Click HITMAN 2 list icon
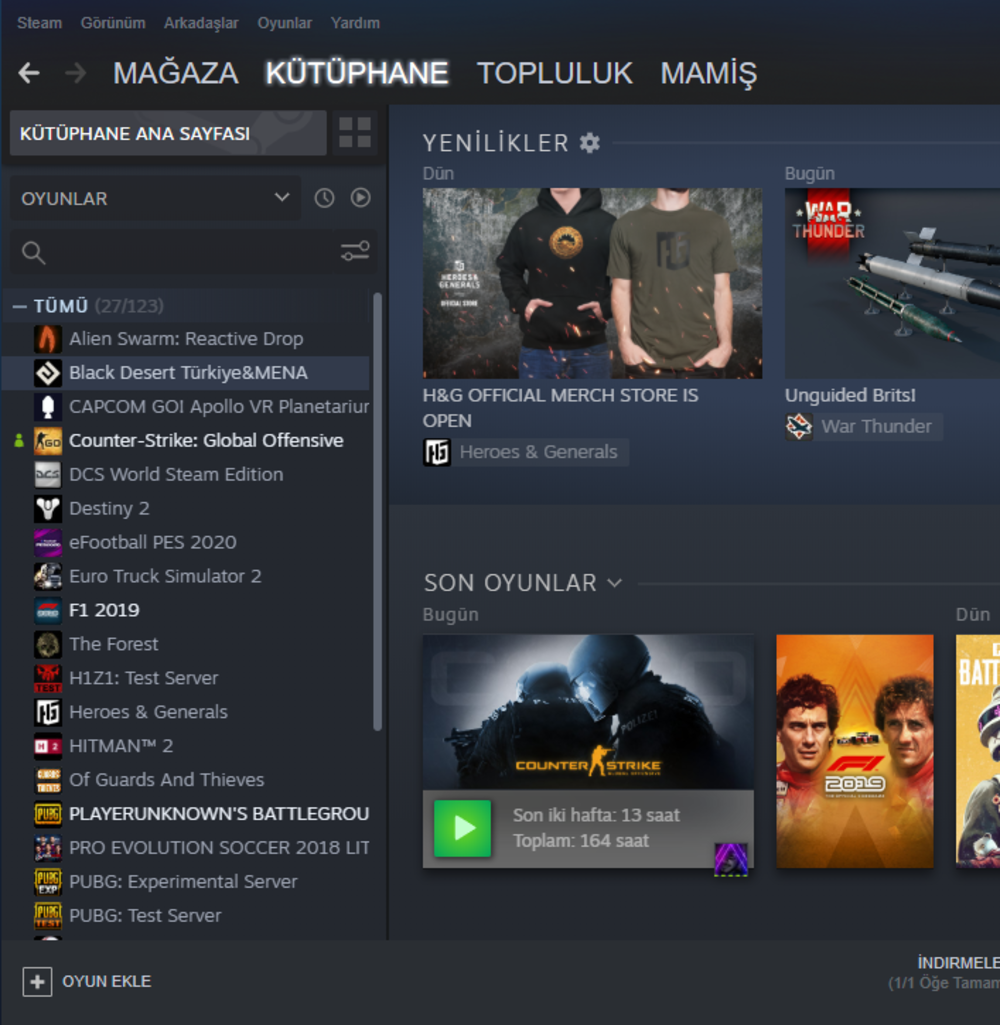1000x1025 pixels. pyautogui.click(x=48, y=746)
